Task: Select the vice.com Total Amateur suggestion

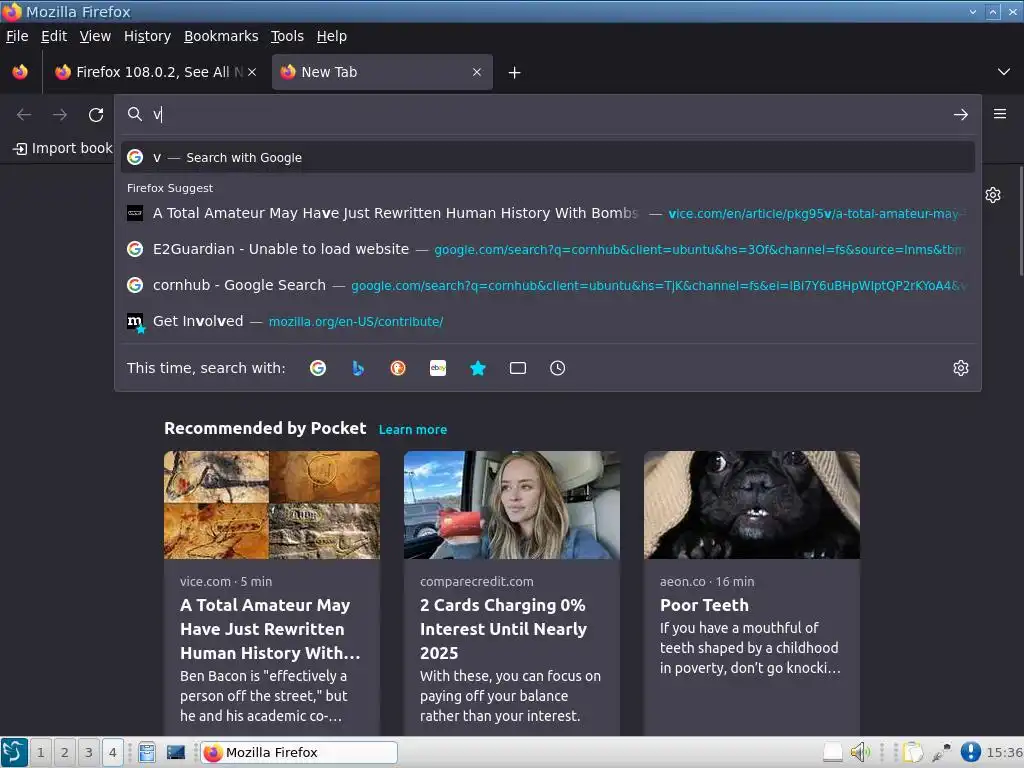Action: [x=548, y=213]
